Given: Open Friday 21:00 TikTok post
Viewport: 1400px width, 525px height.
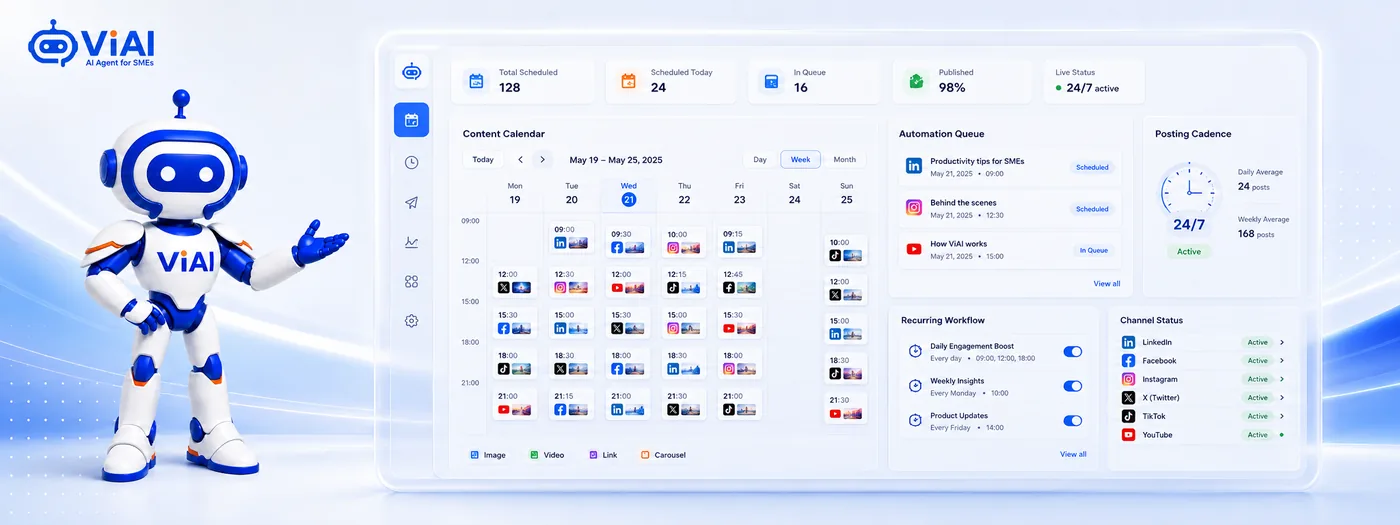Looking at the screenshot, I should 739,402.
